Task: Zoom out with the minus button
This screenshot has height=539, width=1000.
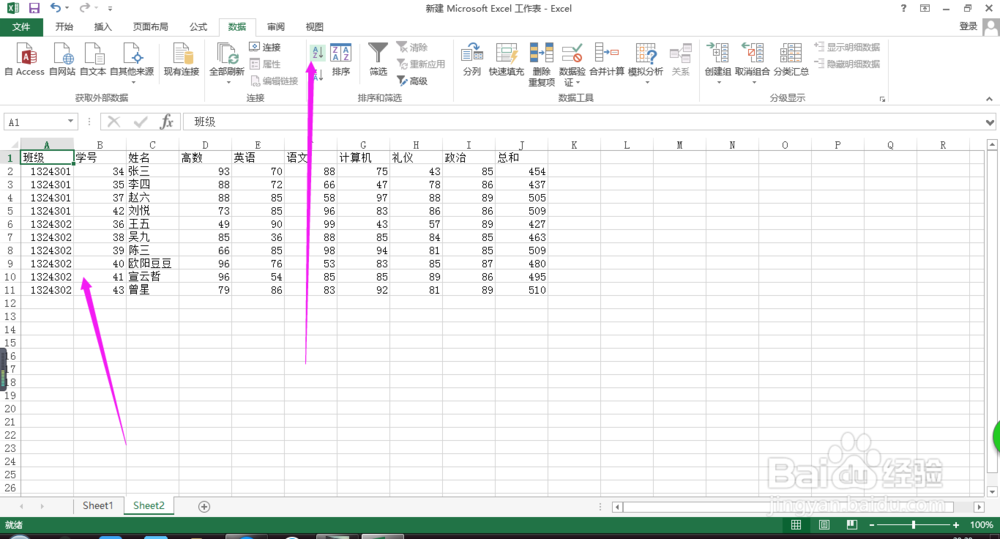Action: [x=872, y=525]
